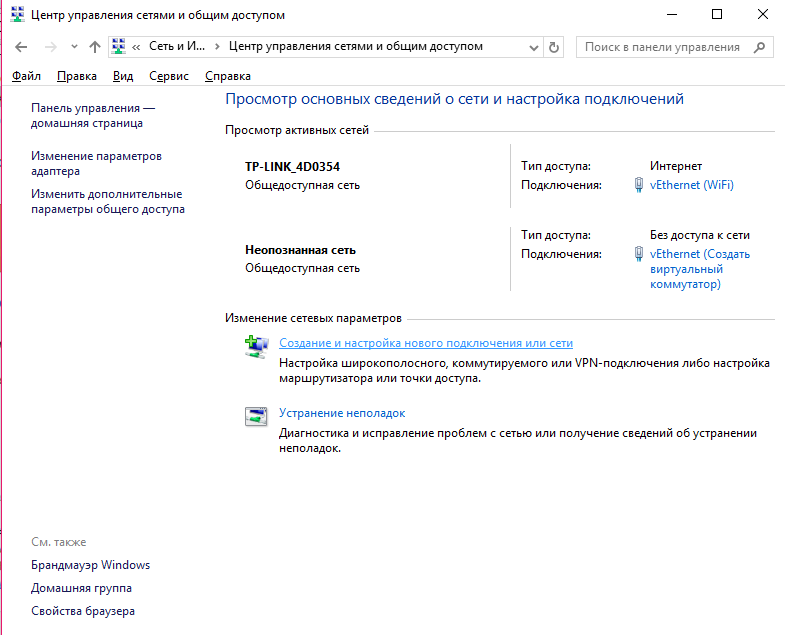This screenshot has width=785, height=635.
Task: Open the Правка menu
Action: (x=77, y=76)
